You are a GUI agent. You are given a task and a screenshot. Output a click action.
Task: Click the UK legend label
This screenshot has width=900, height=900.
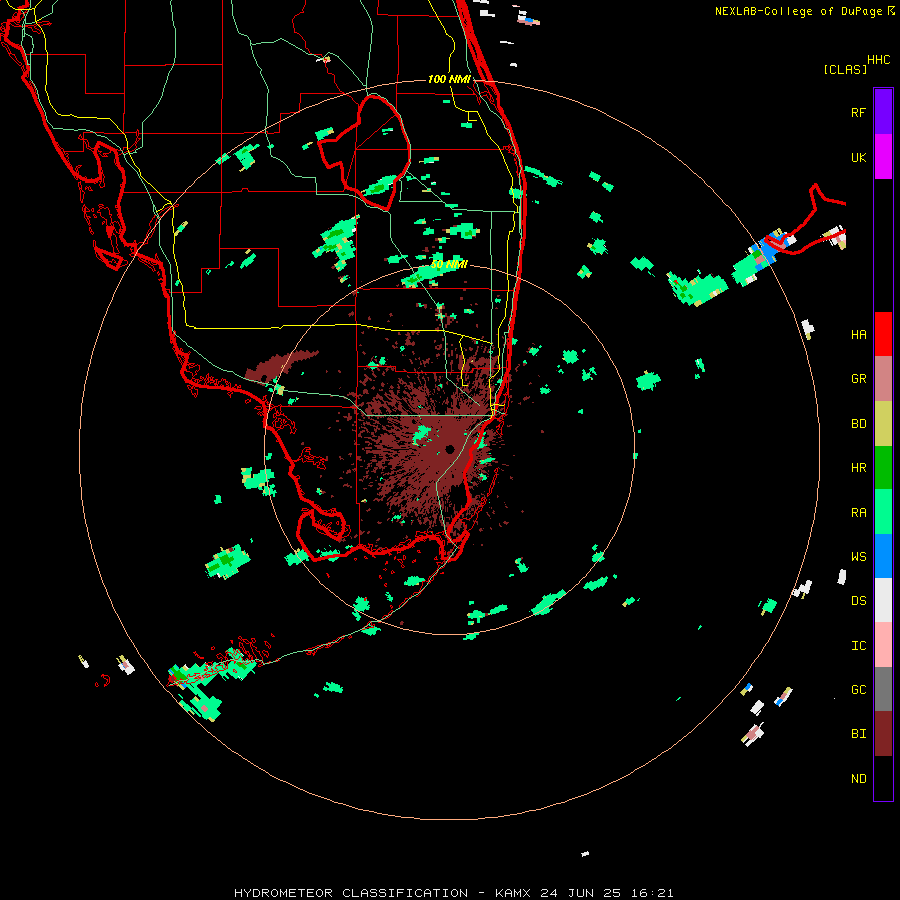(858, 157)
